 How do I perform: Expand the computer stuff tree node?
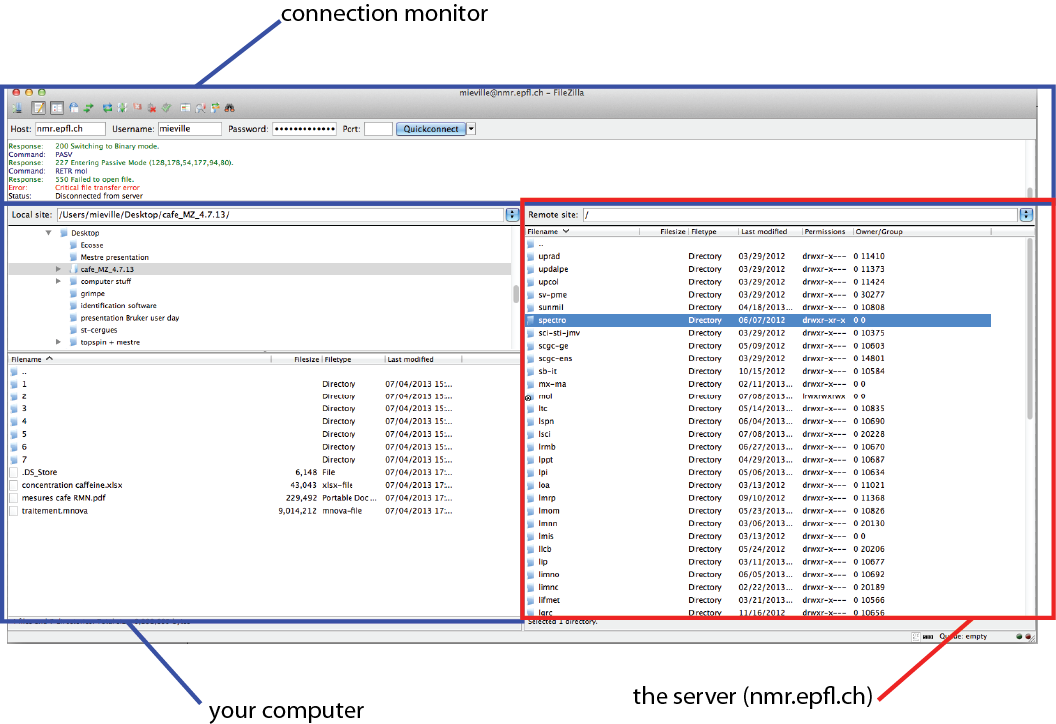58,282
